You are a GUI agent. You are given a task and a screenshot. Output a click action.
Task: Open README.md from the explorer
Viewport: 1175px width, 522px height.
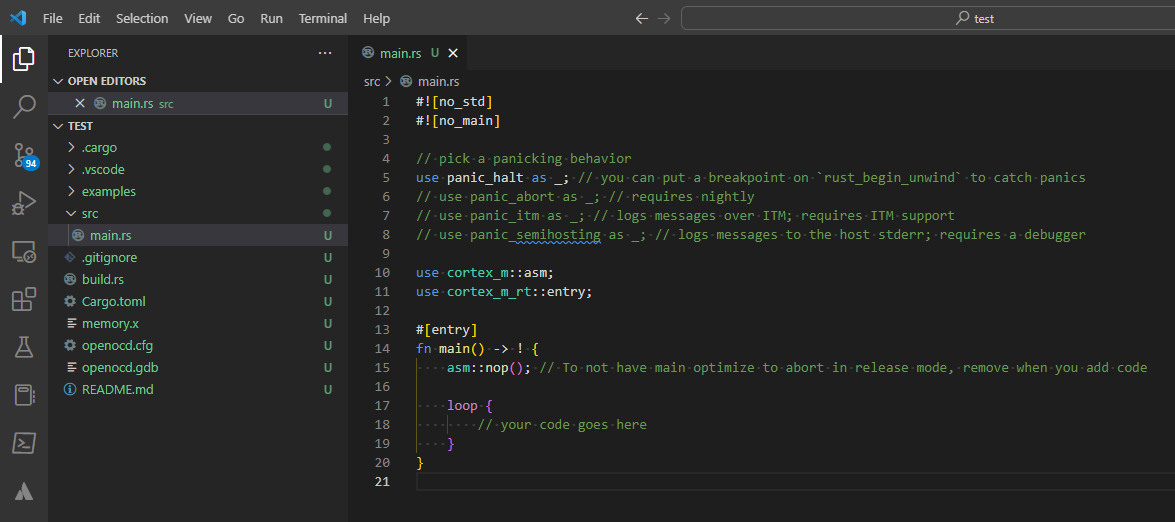[x=117, y=390]
